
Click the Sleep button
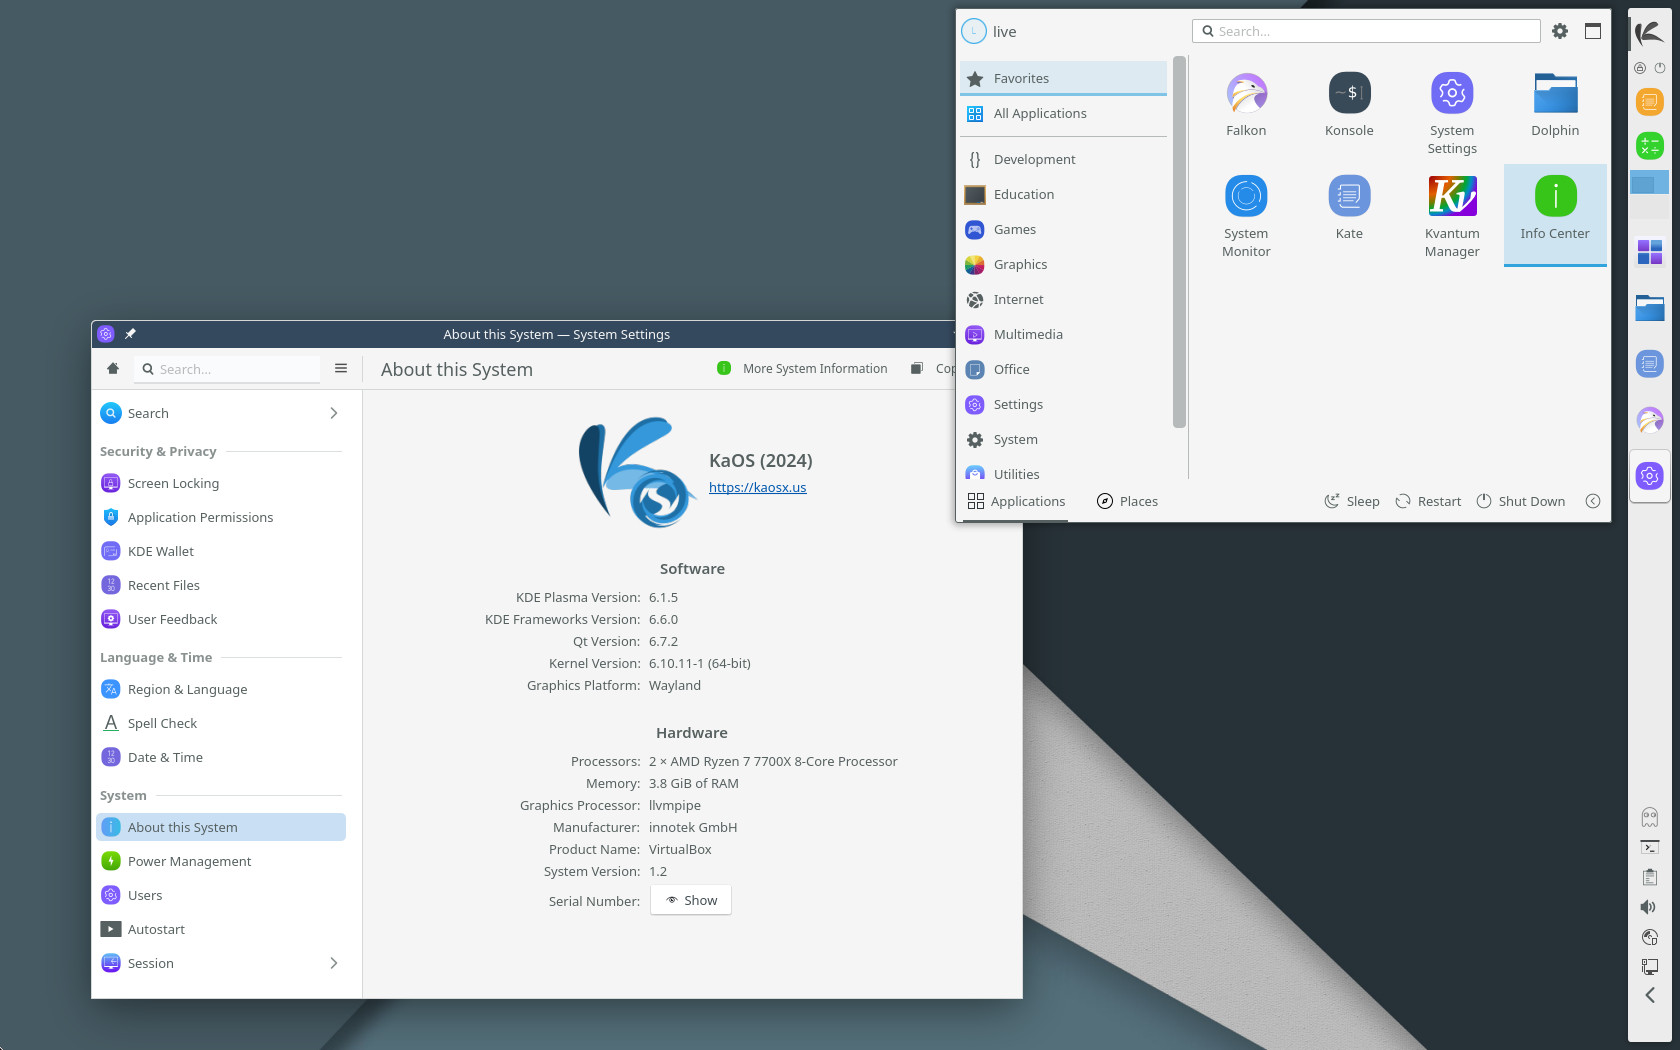click(x=1352, y=501)
